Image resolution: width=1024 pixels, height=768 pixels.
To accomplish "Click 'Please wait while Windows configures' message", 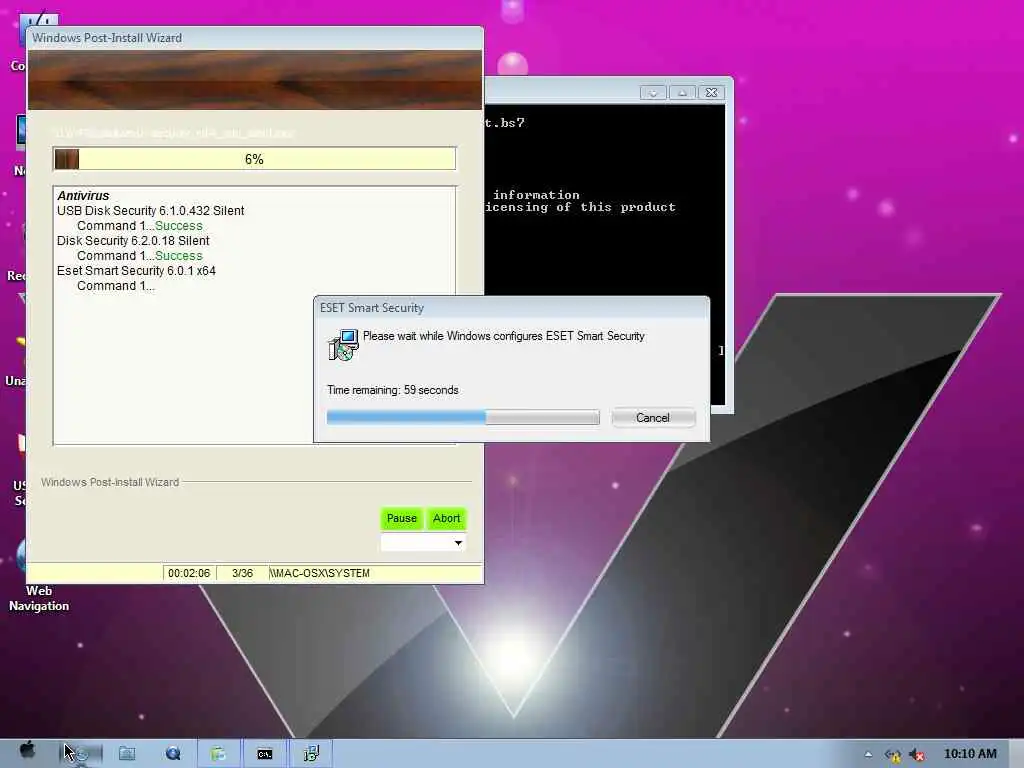I will (x=504, y=336).
